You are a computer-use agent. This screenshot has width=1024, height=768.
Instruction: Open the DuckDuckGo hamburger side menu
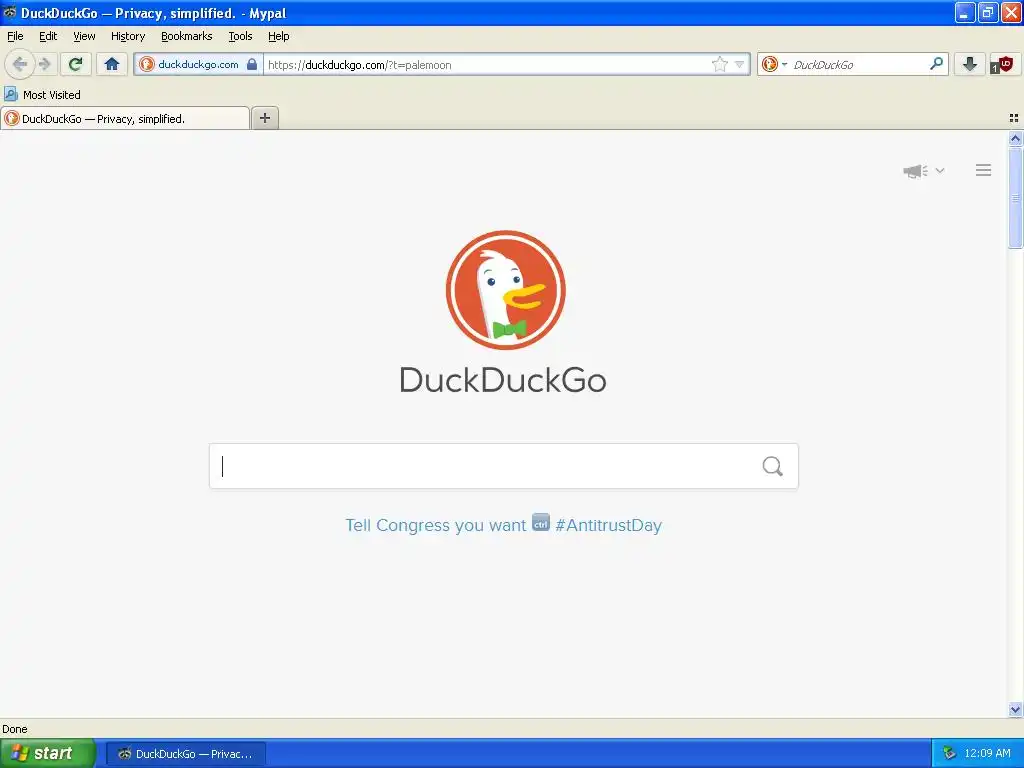[x=984, y=170]
